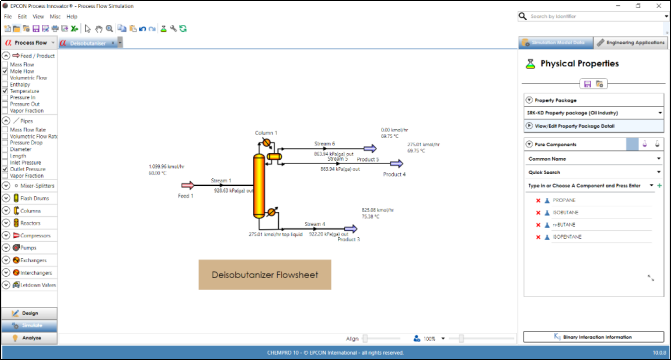Click the green Refresh icon
The height and width of the screenshot is (361, 672).
[183, 29]
